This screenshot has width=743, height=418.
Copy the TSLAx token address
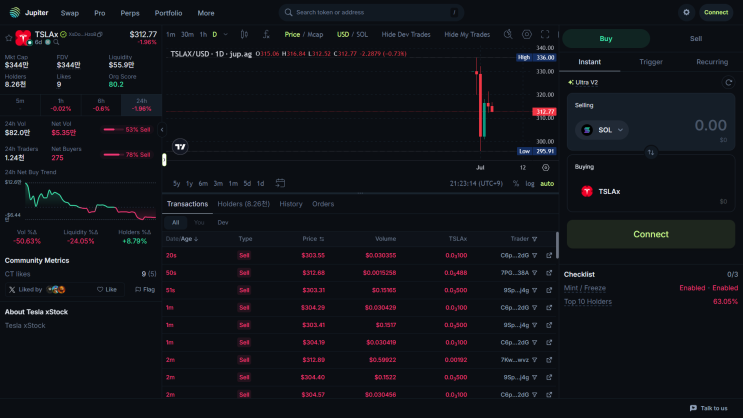(x=100, y=35)
